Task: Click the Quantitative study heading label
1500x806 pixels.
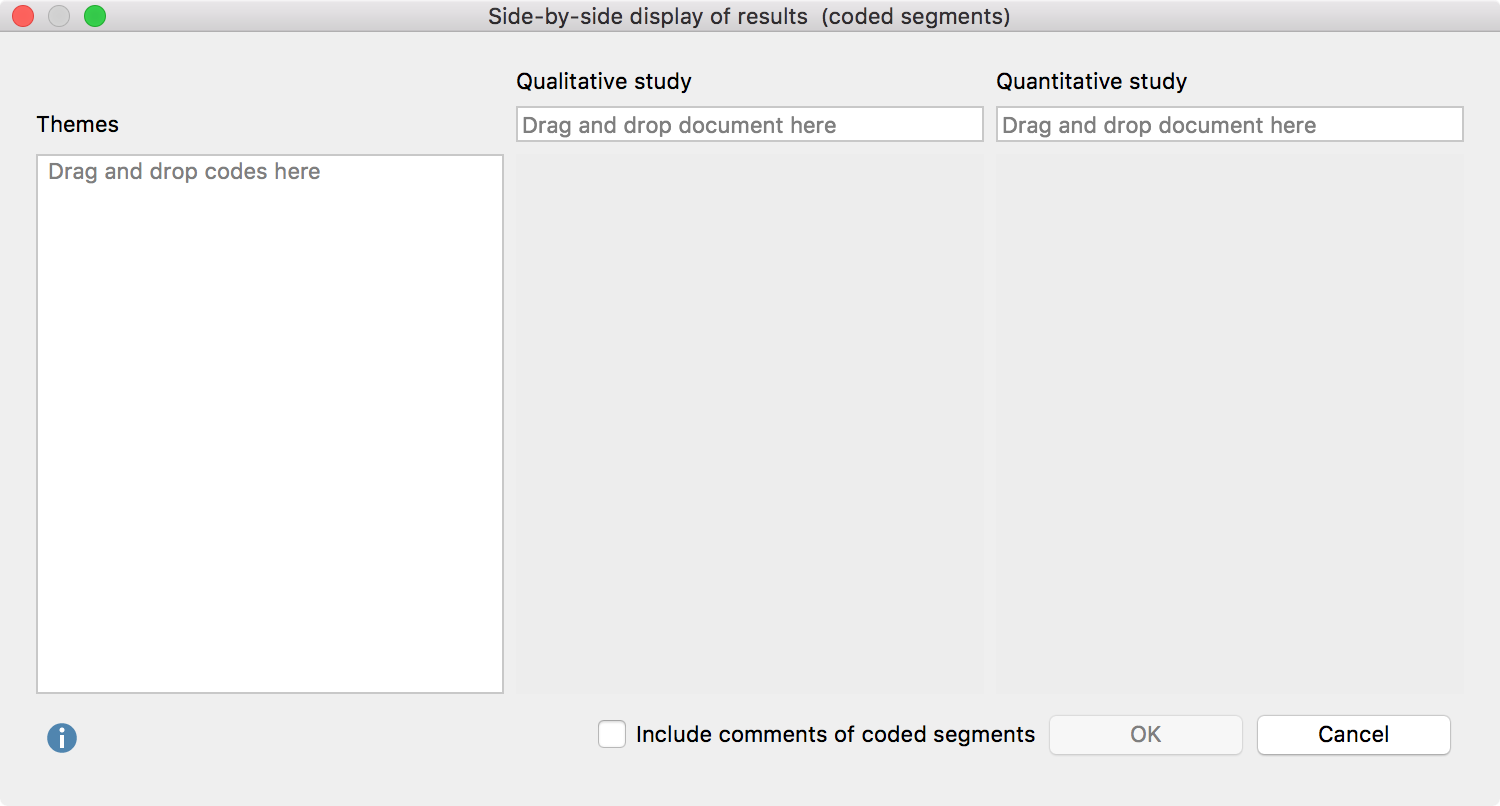Action: pos(1092,82)
